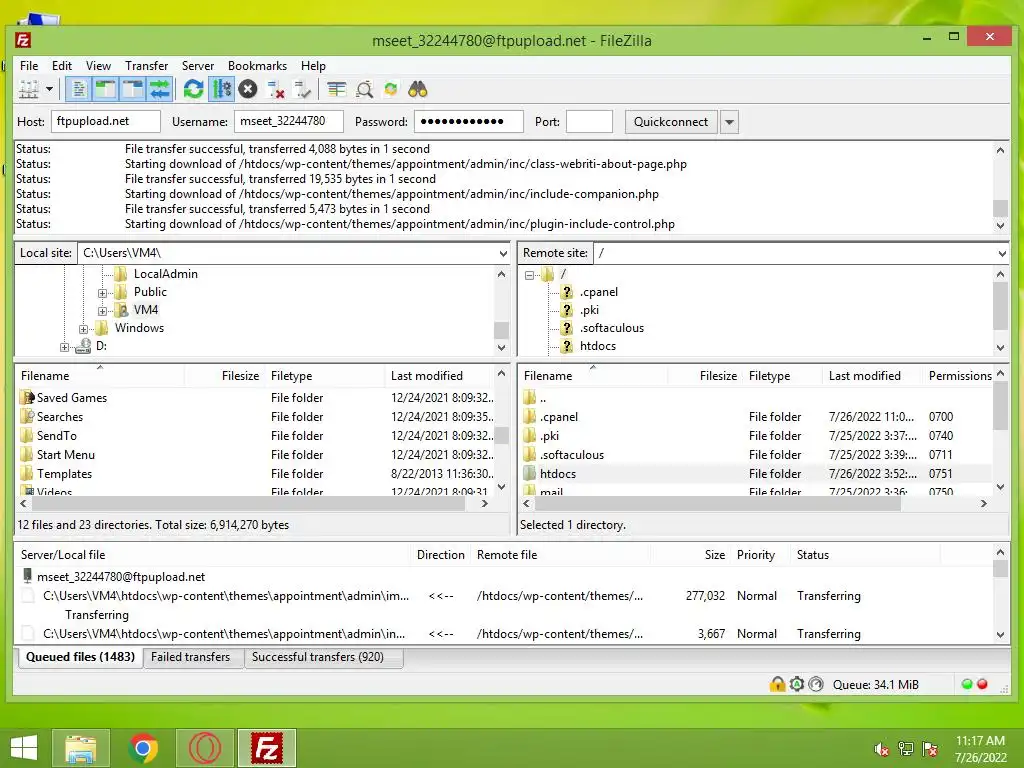Open File Explorer from the taskbar

click(80, 748)
